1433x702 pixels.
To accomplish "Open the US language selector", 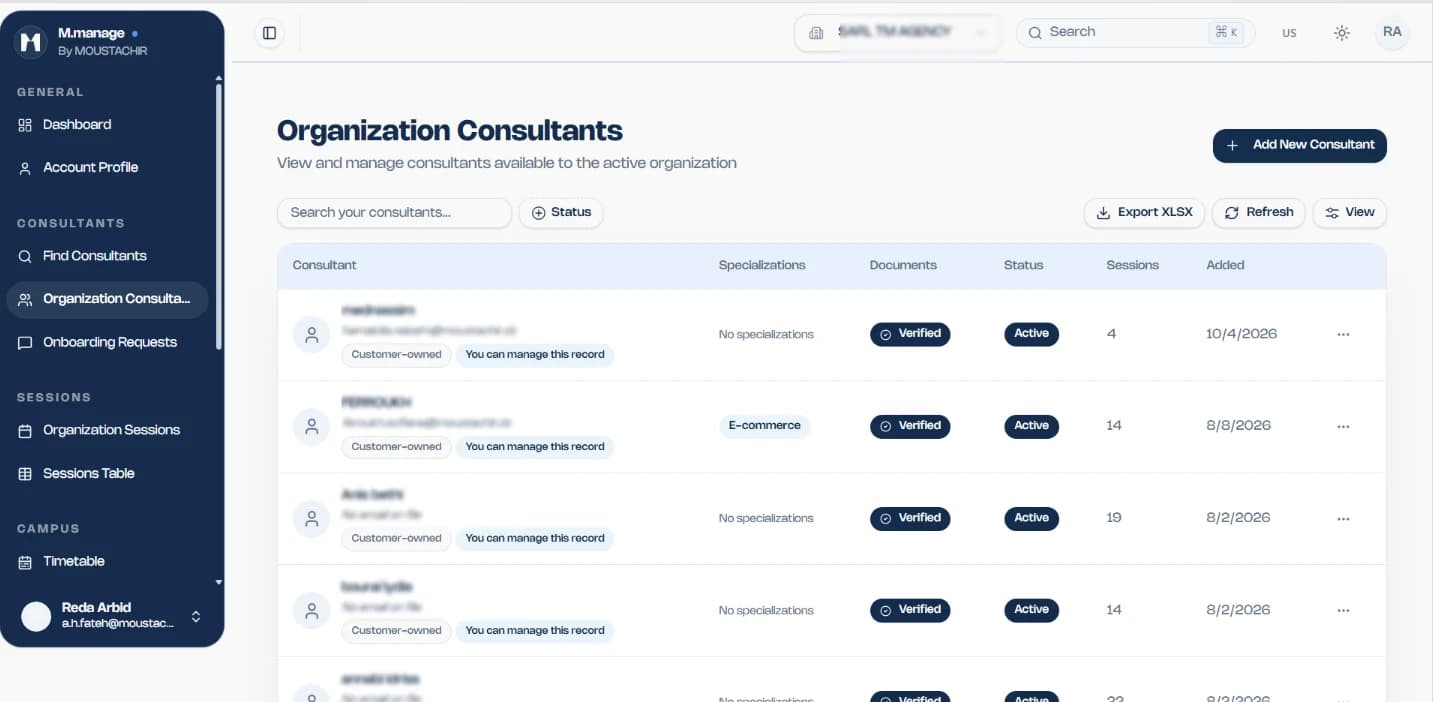I will [1289, 33].
